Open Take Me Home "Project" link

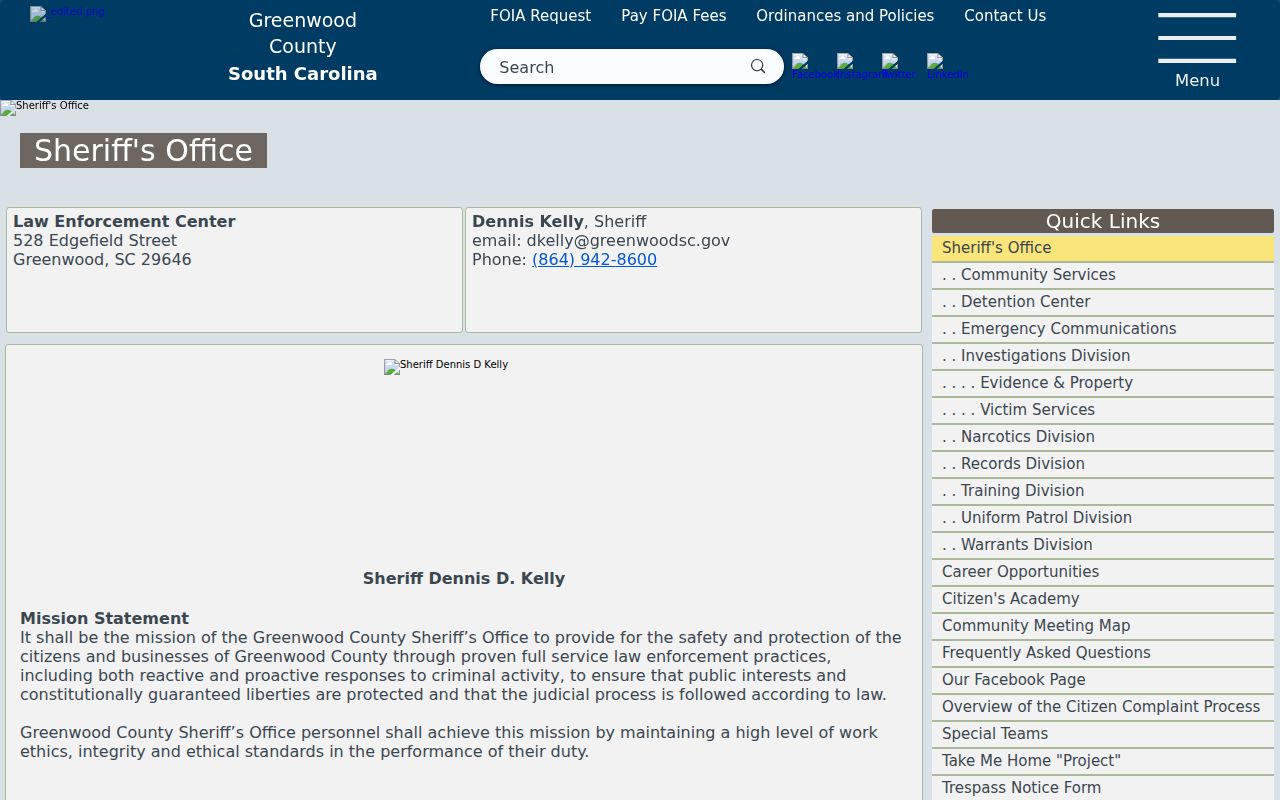(1103, 761)
